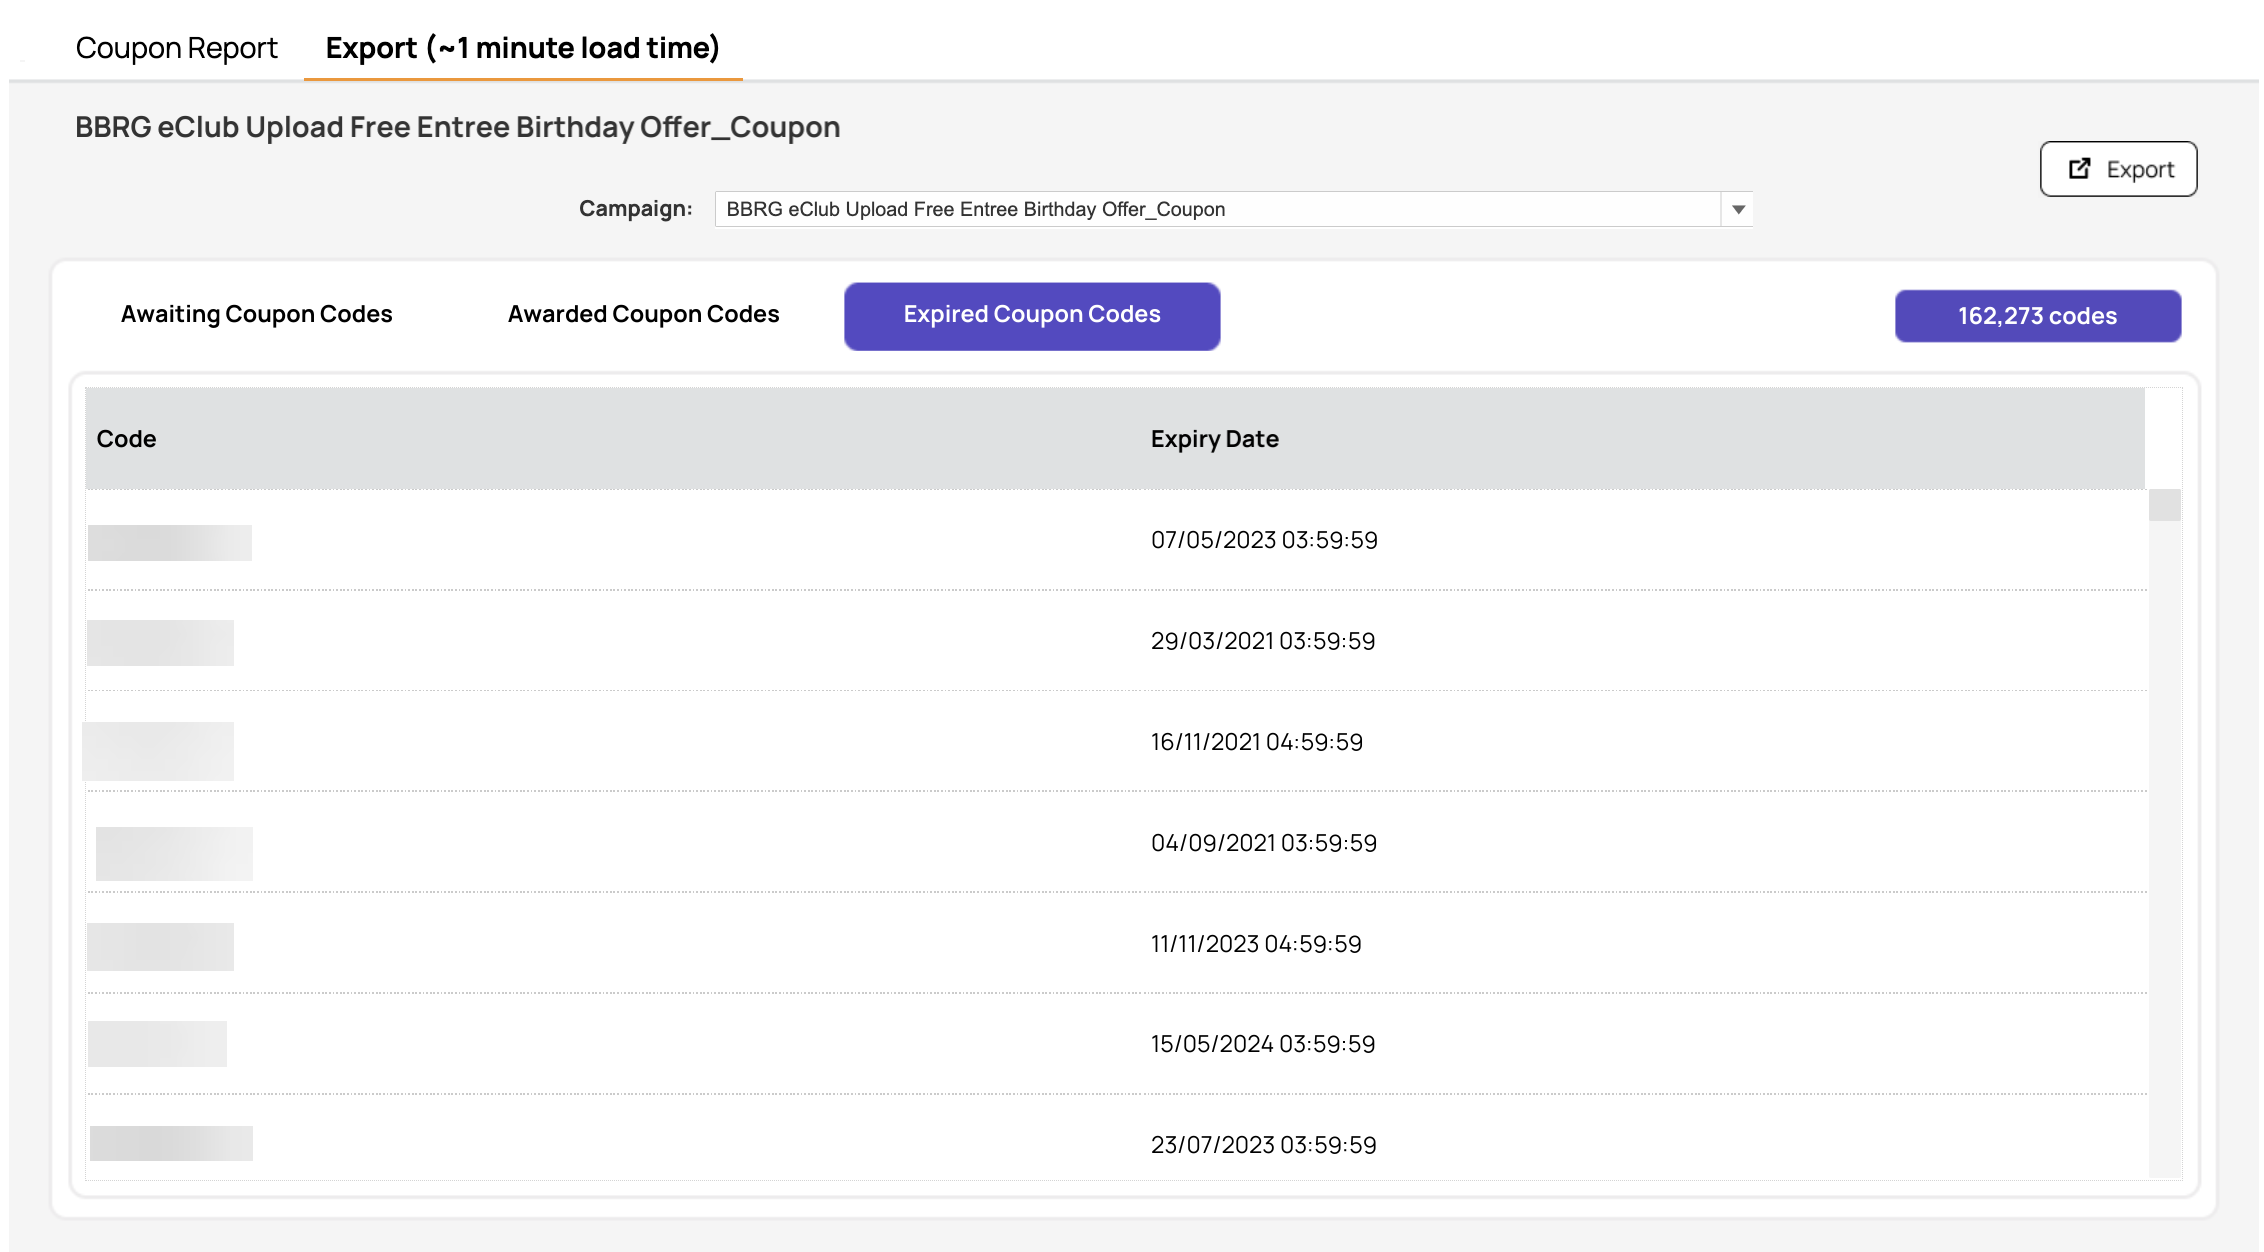Click the blurred code in the 23/07/2023 row
2264x1252 pixels.
click(x=171, y=1143)
